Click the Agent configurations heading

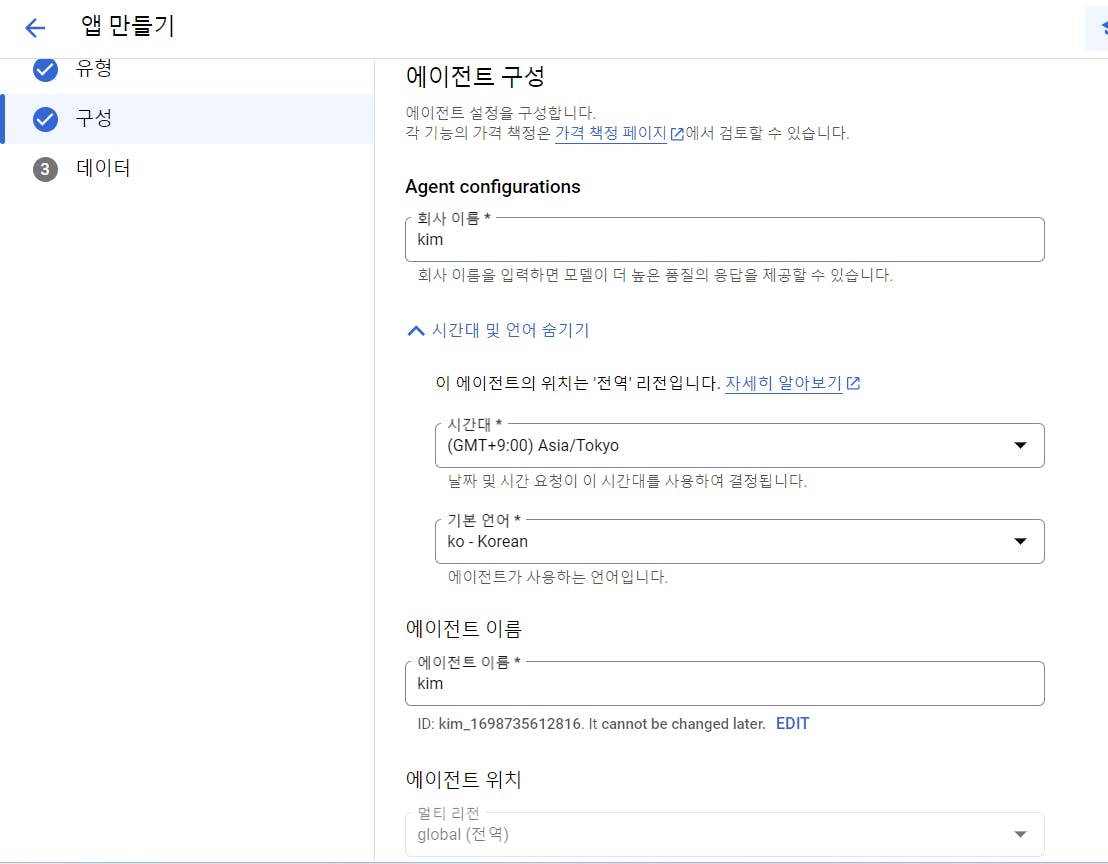click(493, 187)
